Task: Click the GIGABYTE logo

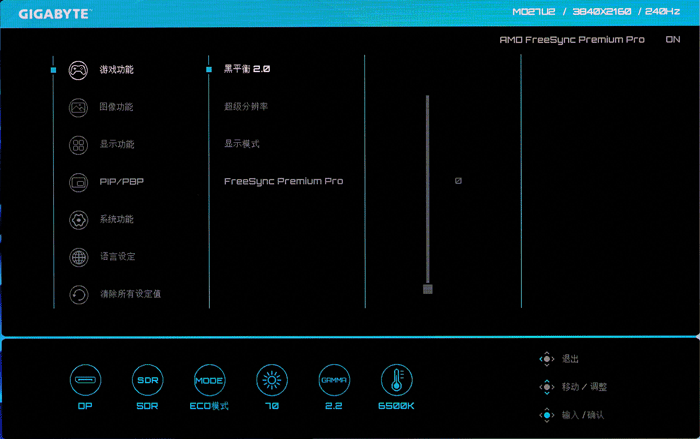Action: 54,14
